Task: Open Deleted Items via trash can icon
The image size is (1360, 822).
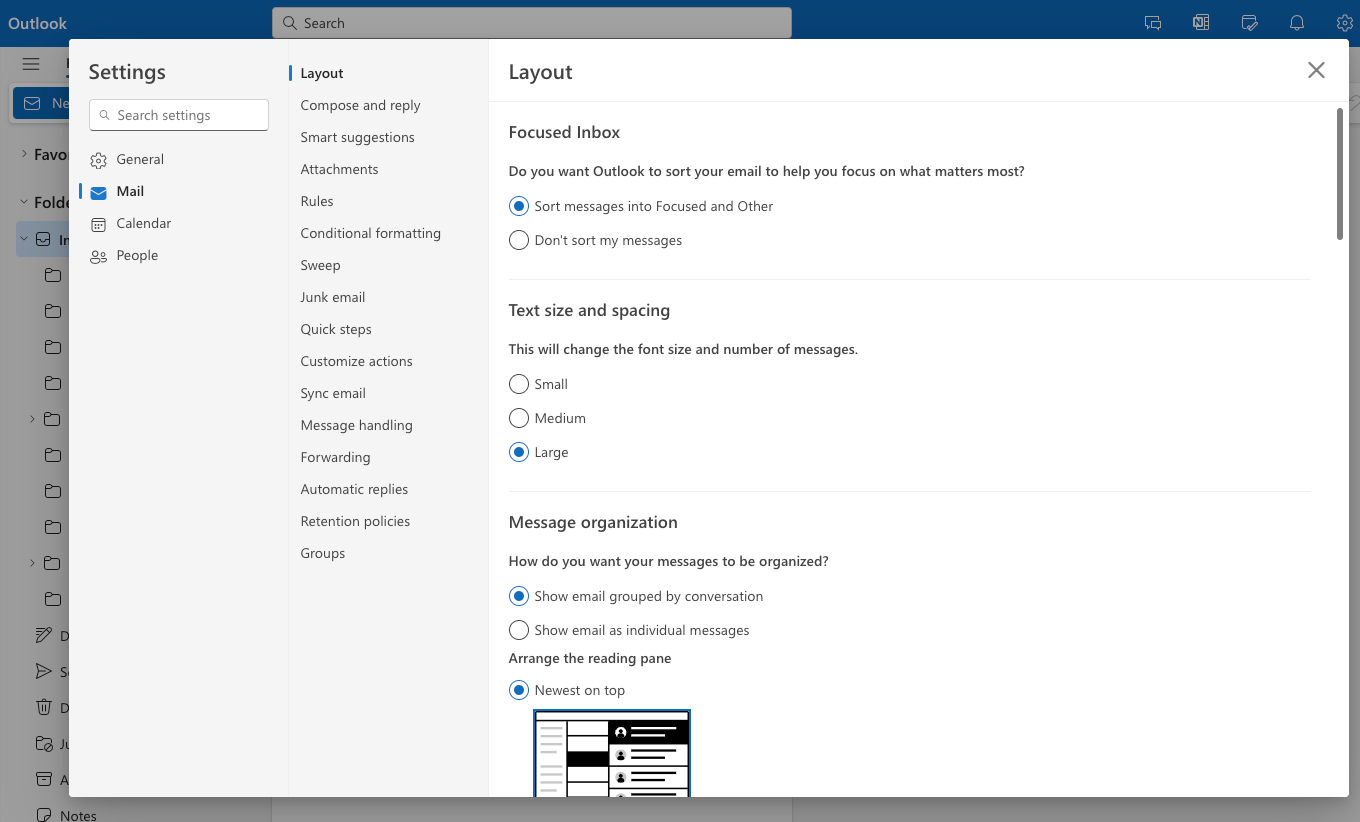Action: tap(43, 707)
